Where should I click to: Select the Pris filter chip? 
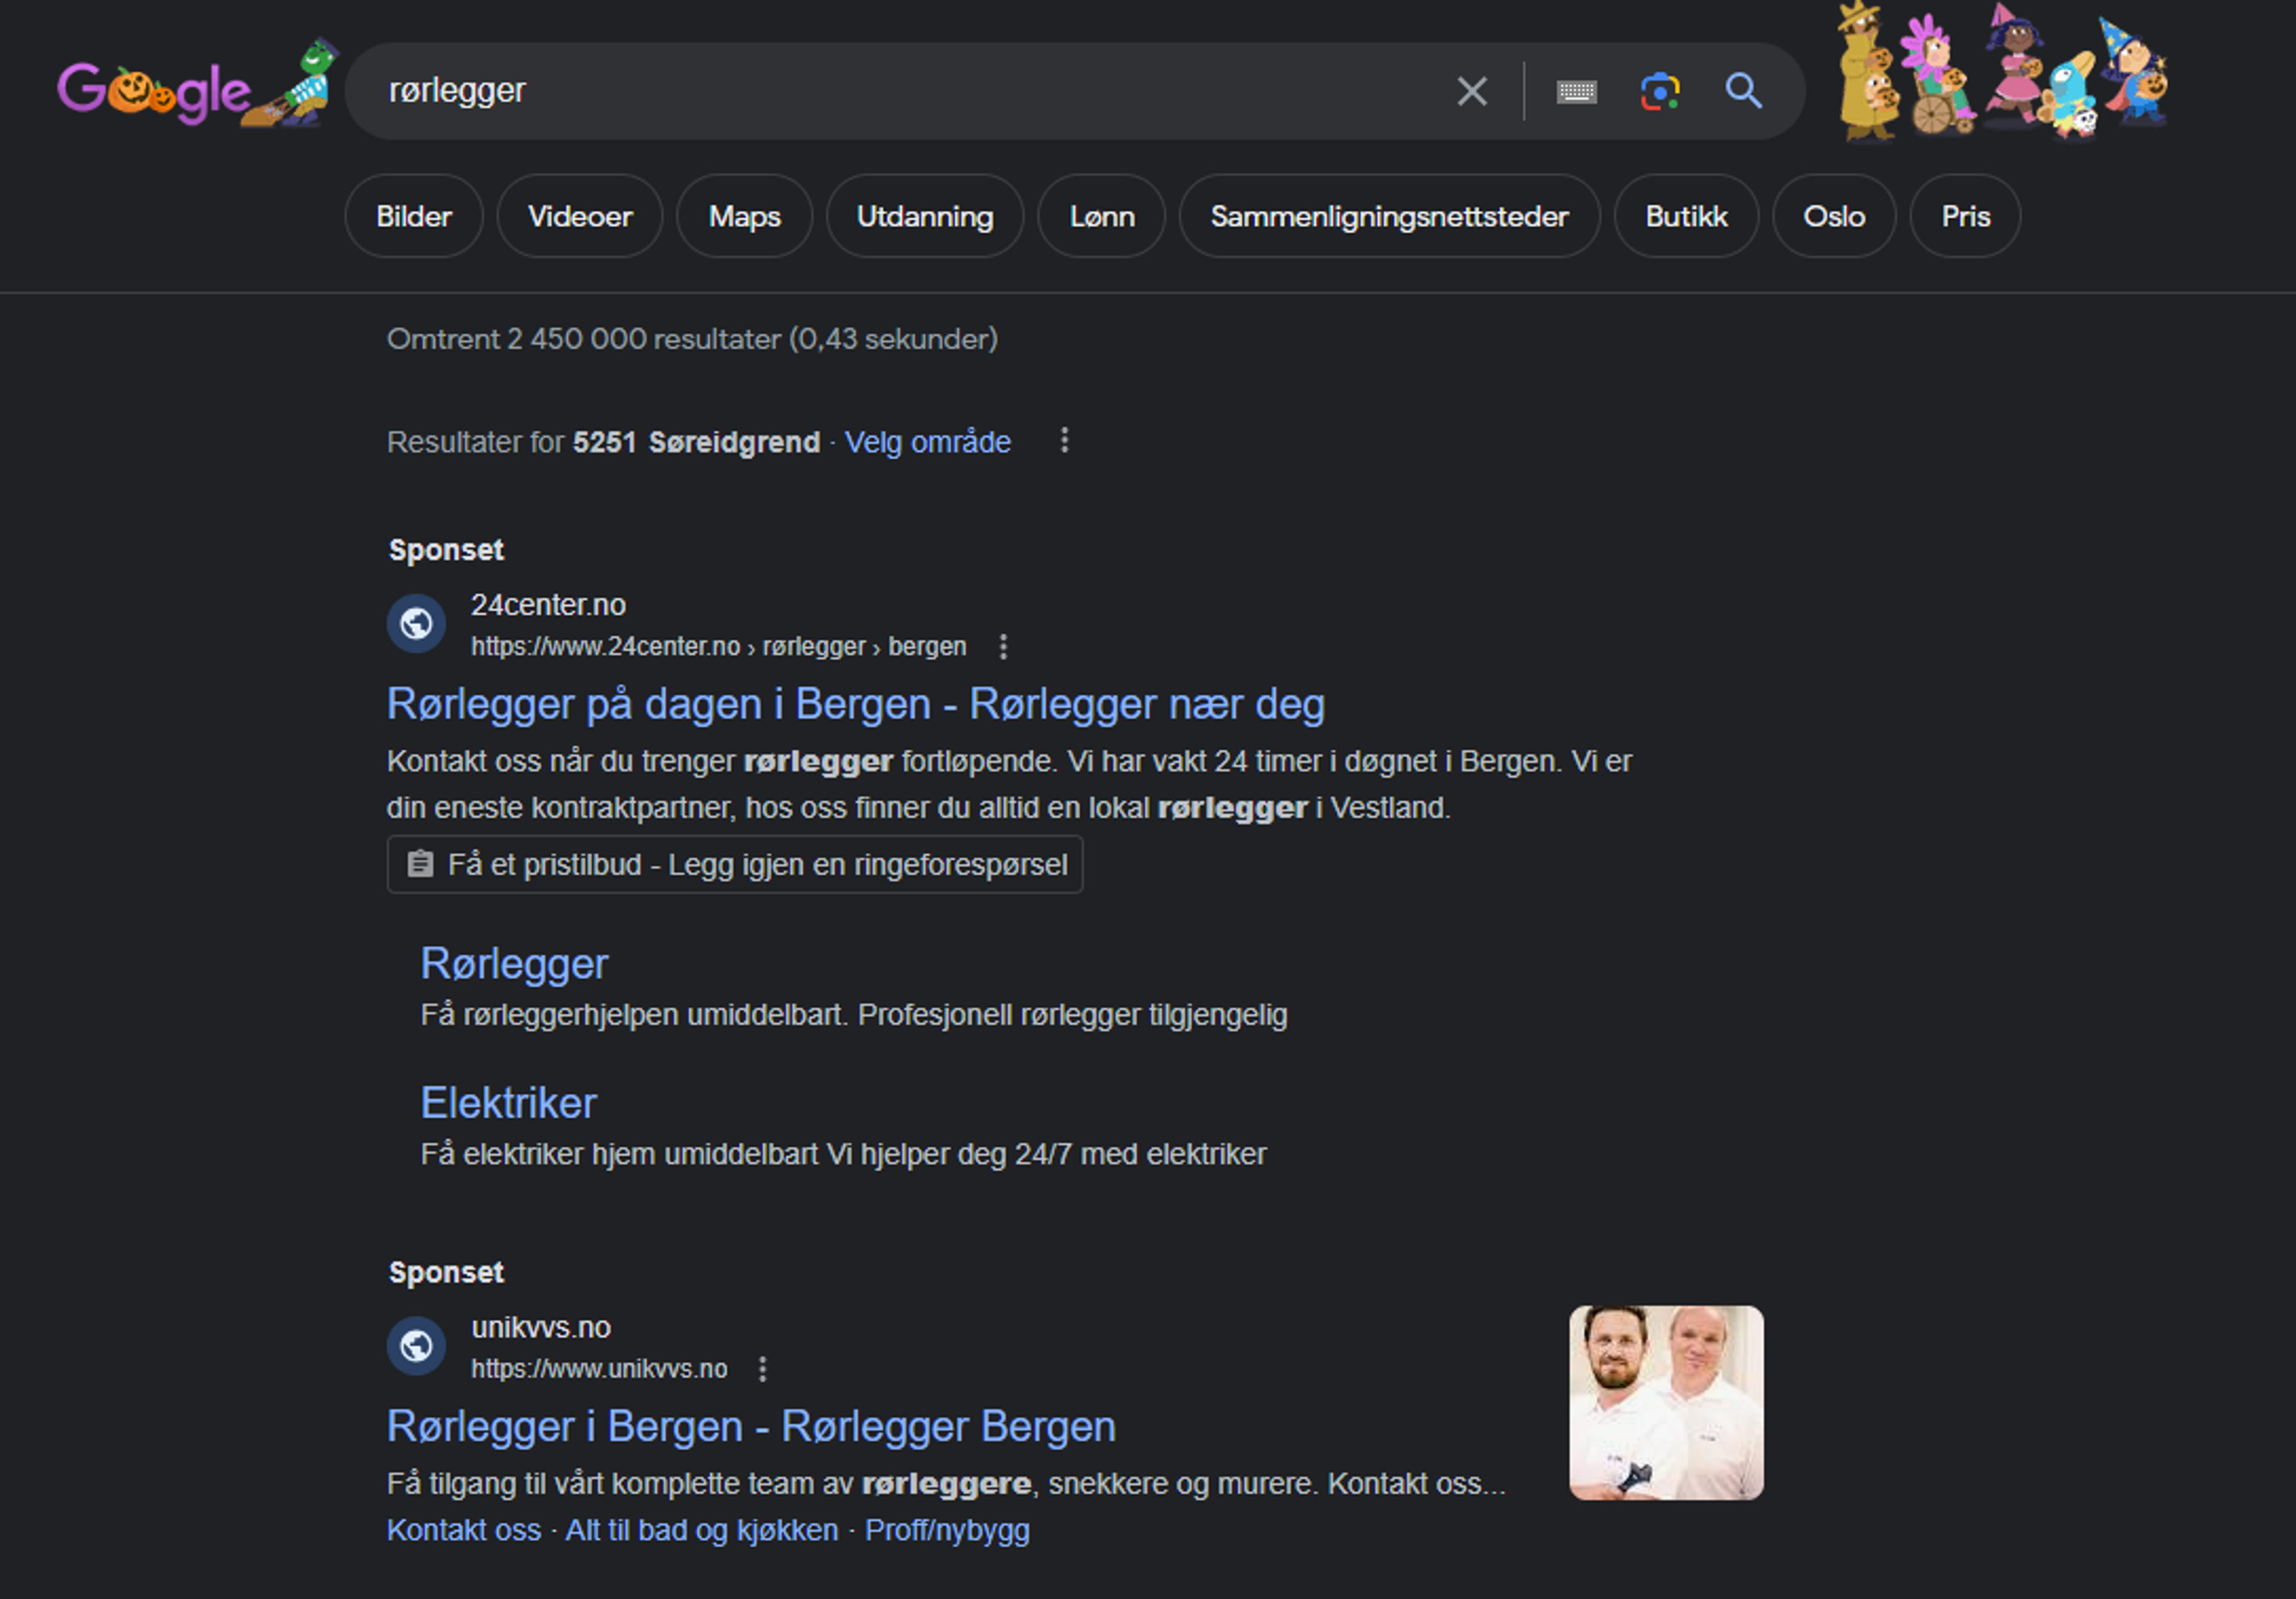1966,216
